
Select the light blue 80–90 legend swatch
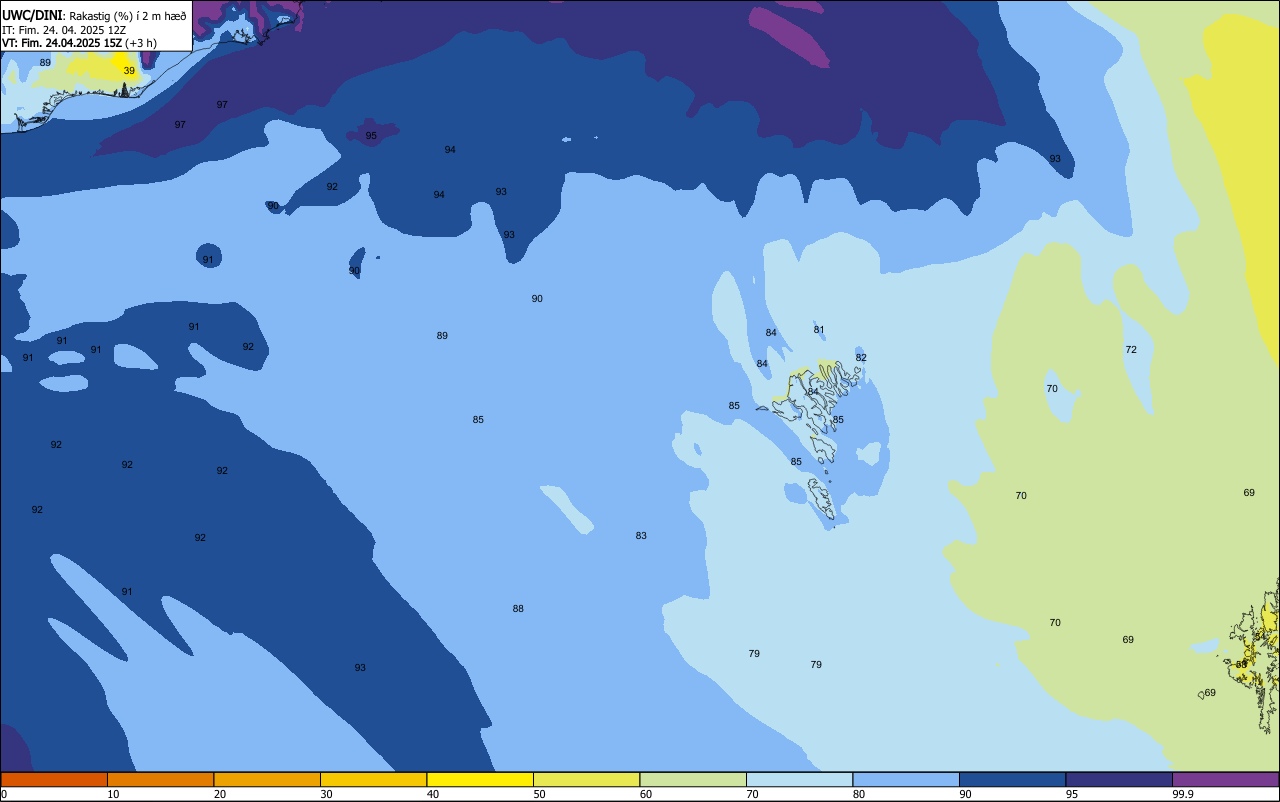coord(906,779)
